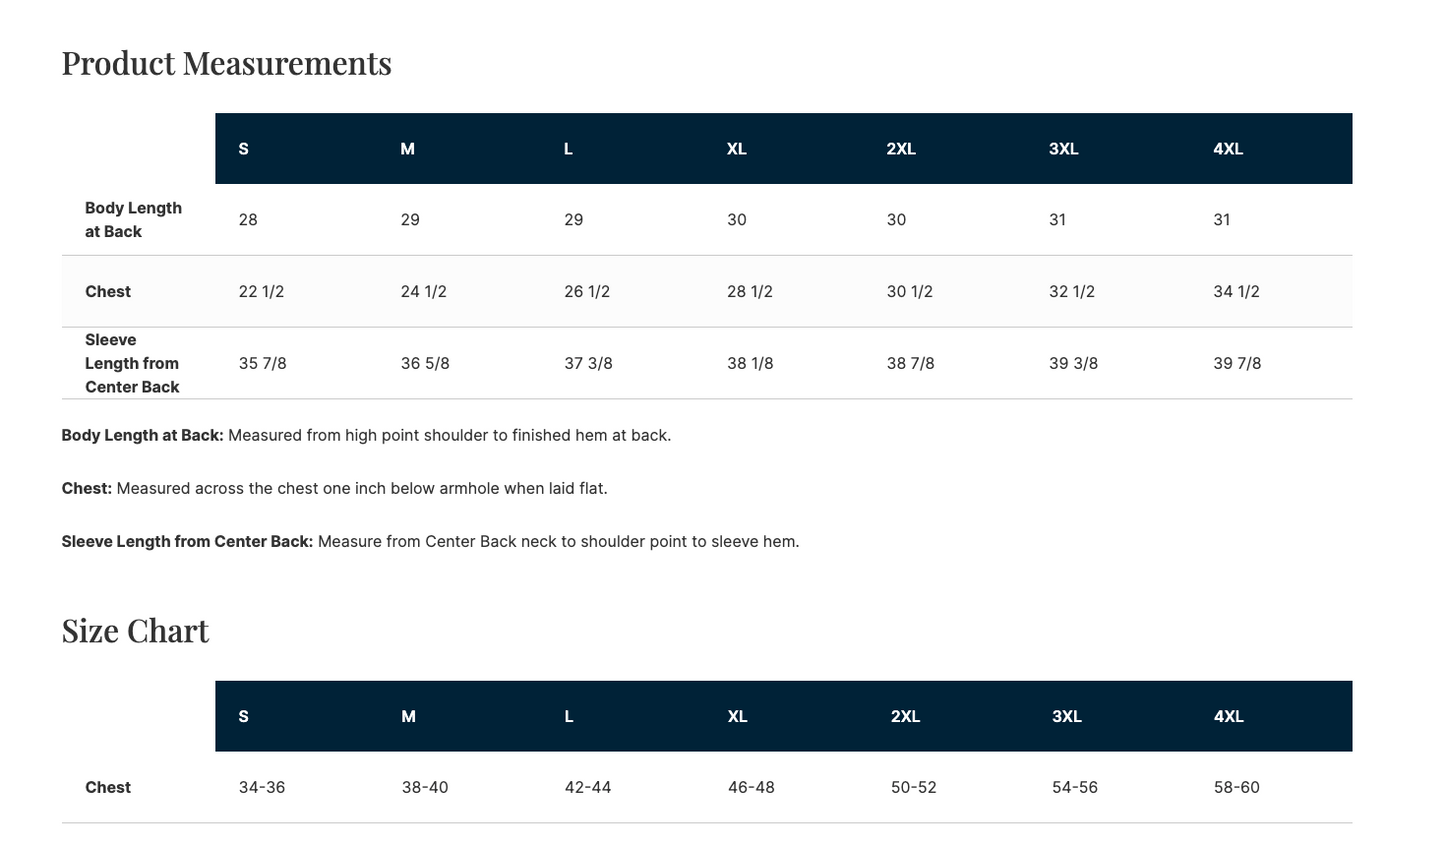Select the S column header in Product Measurements
Image resolution: width=1445 pixels, height=846 pixels.
click(243, 149)
